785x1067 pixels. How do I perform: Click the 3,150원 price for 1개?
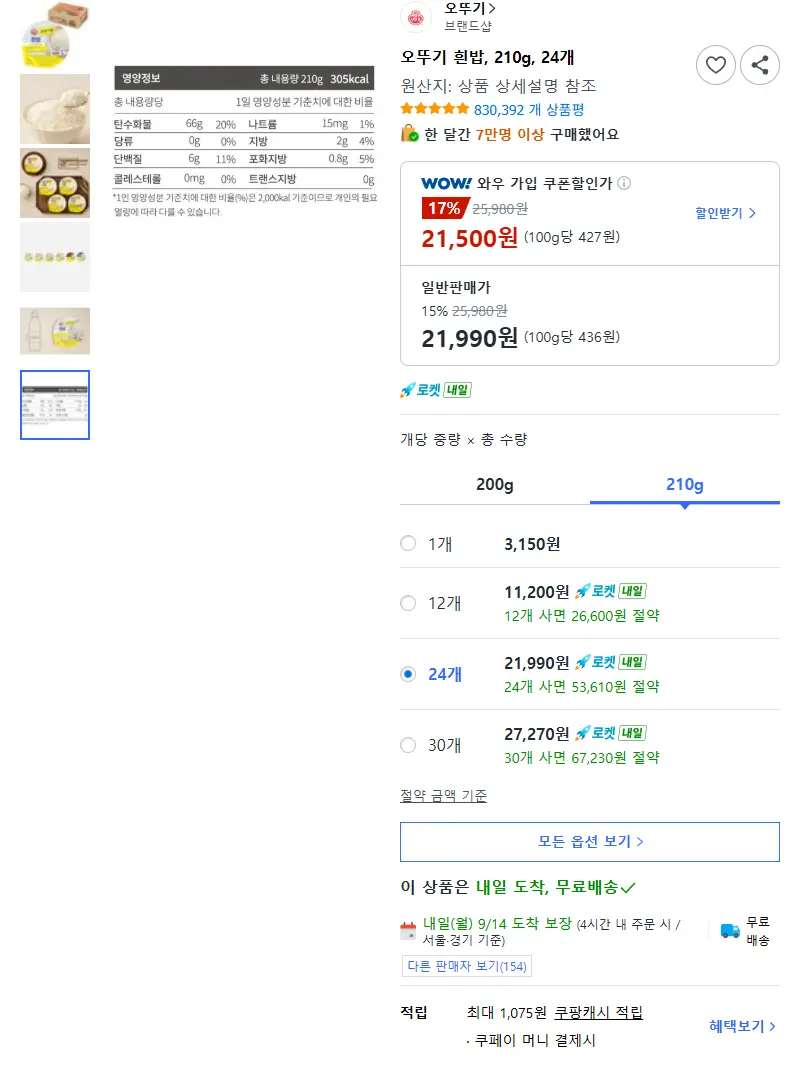(x=532, y=544)
